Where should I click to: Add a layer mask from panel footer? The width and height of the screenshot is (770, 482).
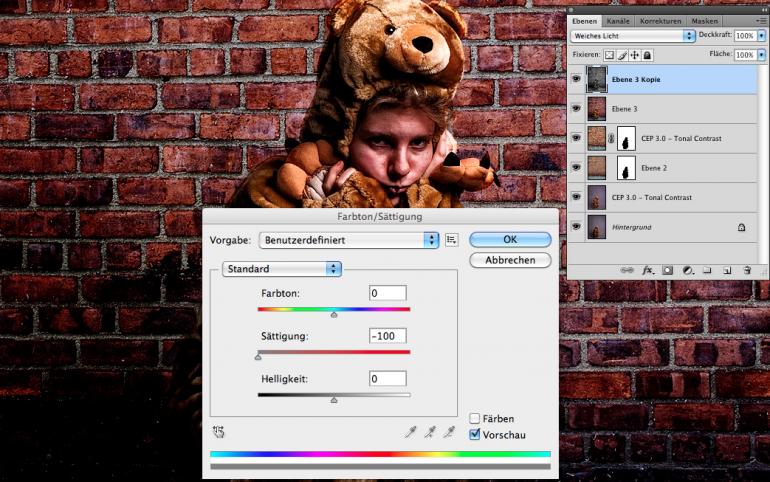(668, 270)
